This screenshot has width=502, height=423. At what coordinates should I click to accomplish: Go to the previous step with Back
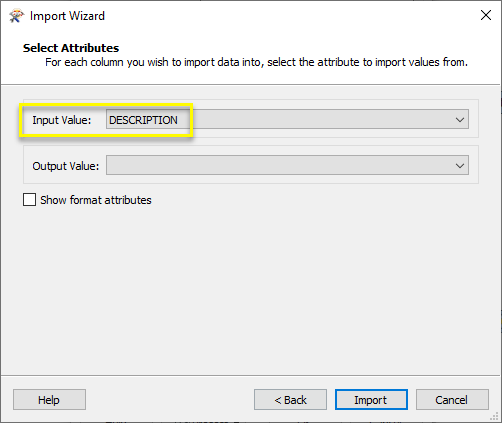pyautogui.click(x=290, y=400)
